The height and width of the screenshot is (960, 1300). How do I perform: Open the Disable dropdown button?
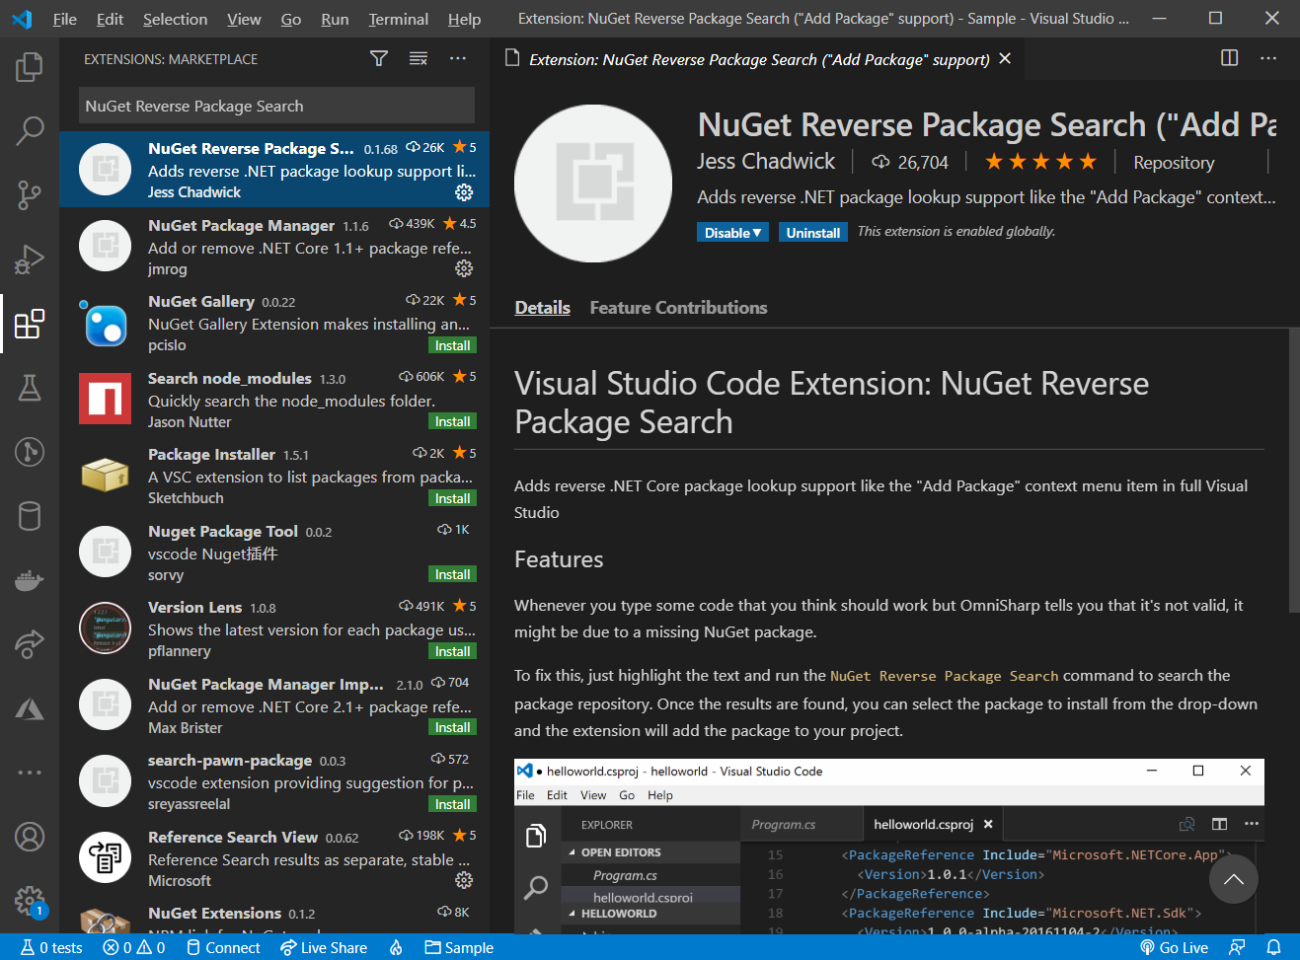pos(733,232)
